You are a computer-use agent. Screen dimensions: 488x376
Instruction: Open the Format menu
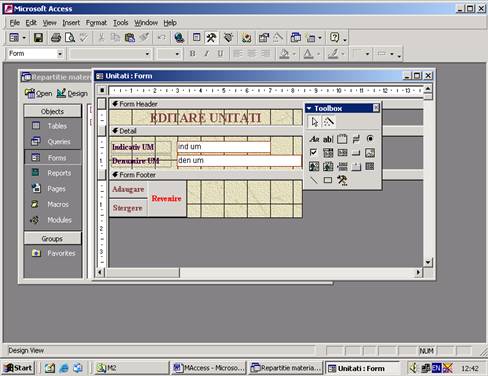pos(96,23)
